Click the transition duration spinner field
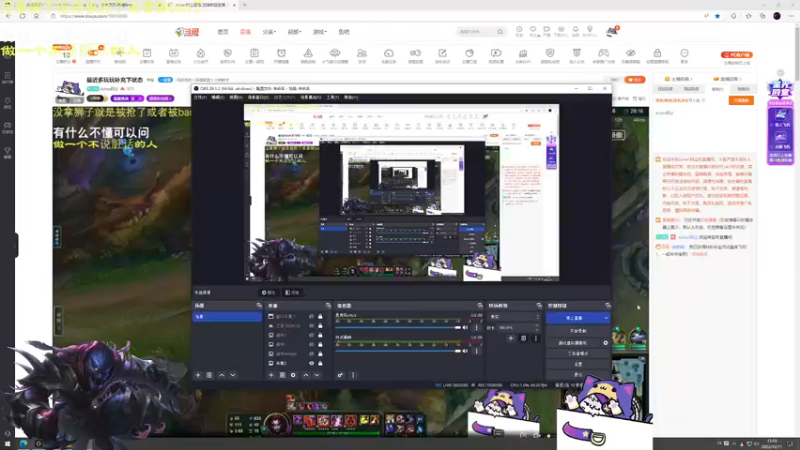Screen dimensions: 800x450 pyautogui.click(x=518, y=328)
